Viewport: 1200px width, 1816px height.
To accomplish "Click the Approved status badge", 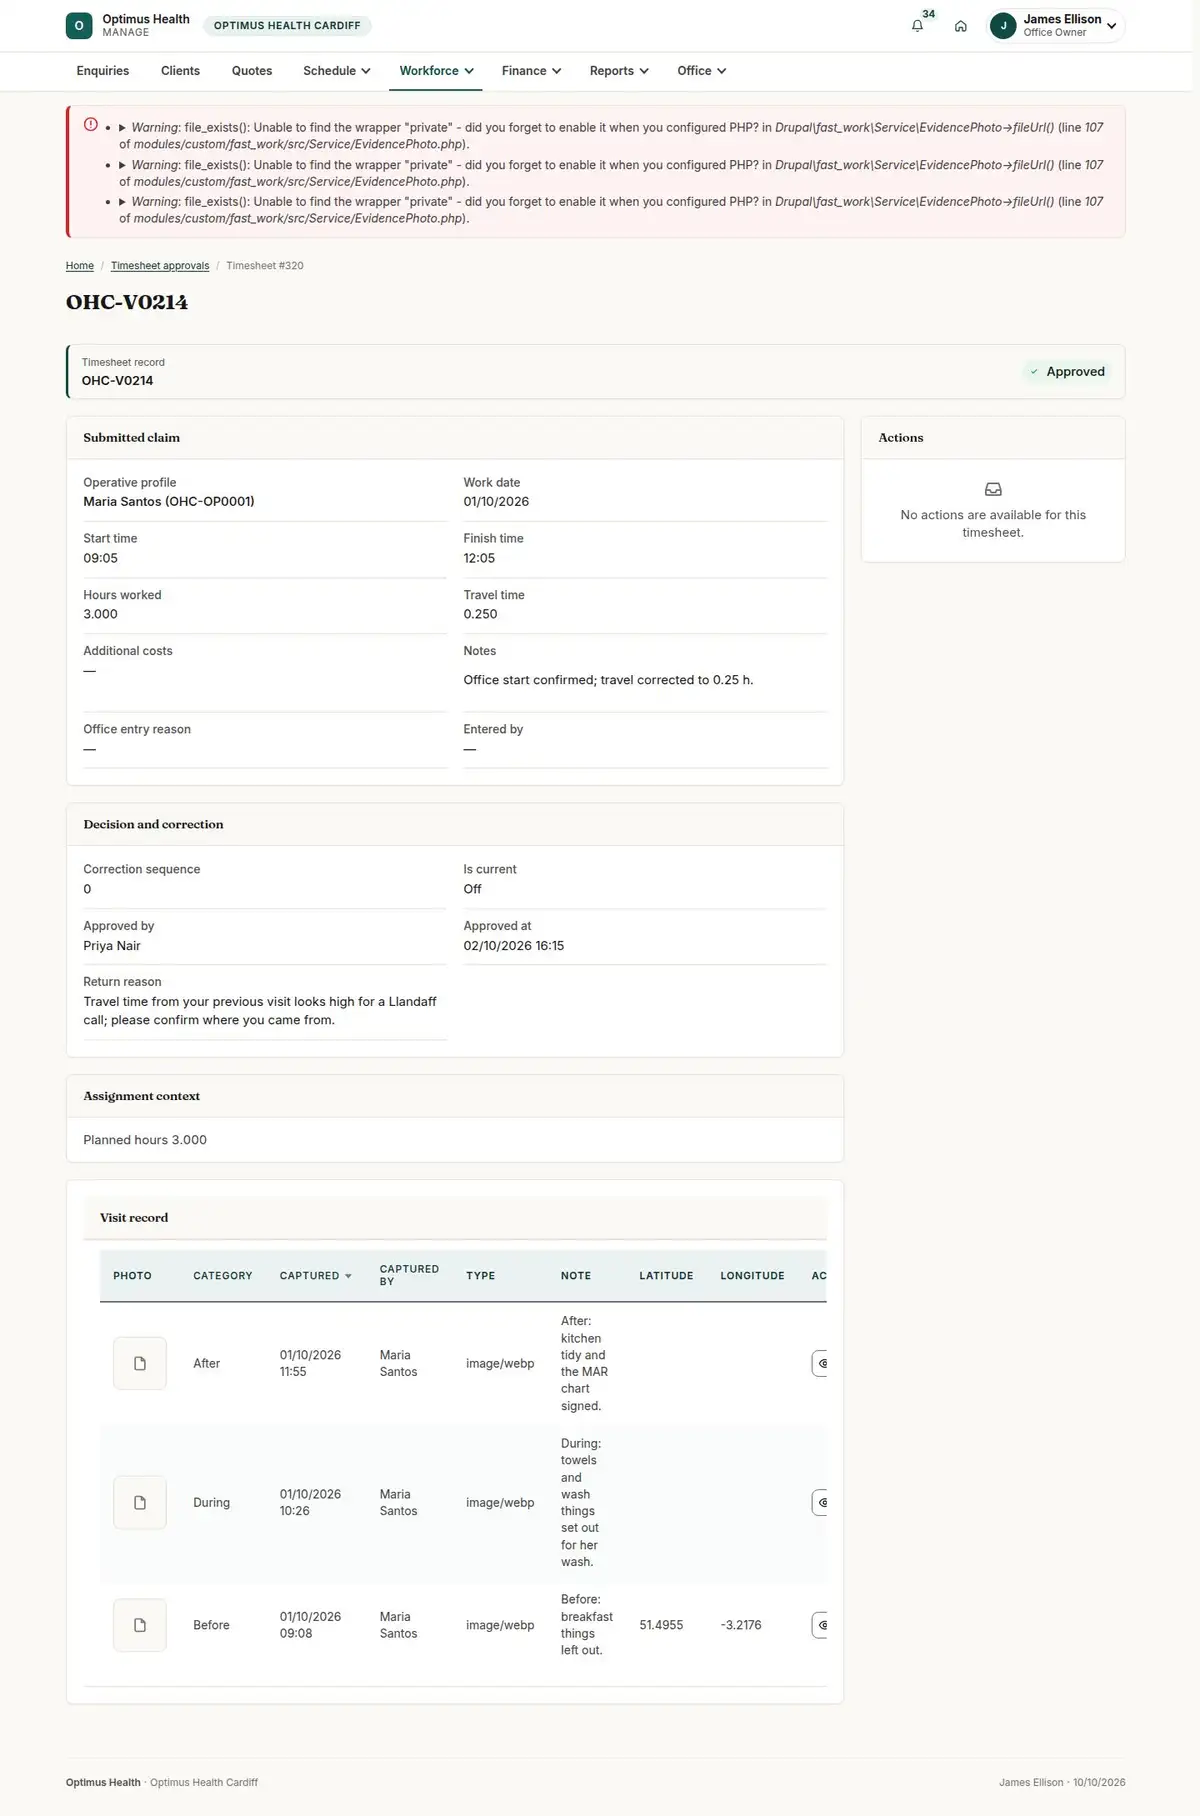I will pos(1067,372).
